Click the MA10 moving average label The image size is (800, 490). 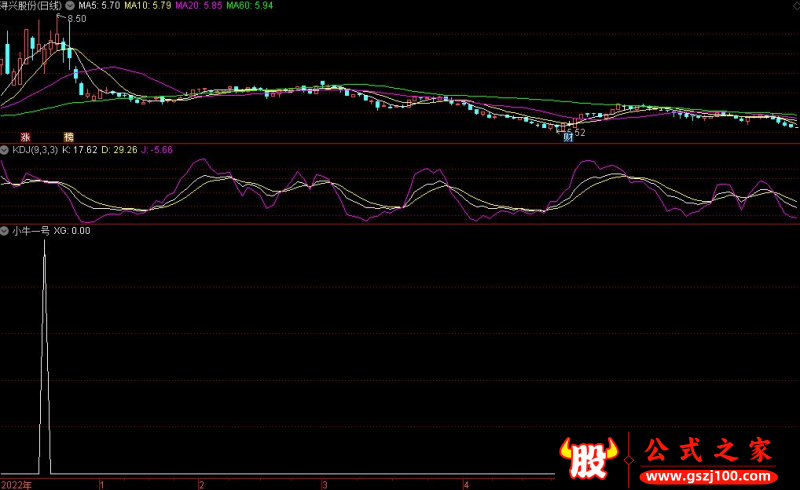tap(147, 5)
